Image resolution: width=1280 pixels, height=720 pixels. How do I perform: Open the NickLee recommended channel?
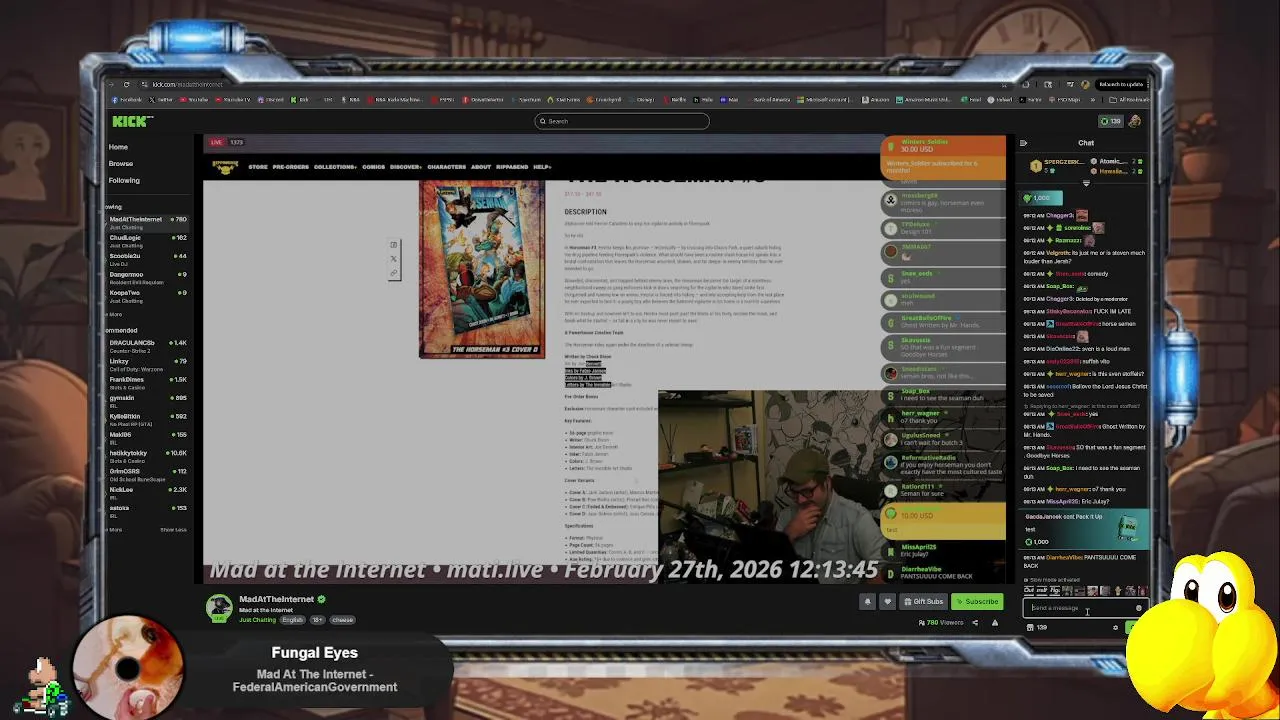coord(146,492)
